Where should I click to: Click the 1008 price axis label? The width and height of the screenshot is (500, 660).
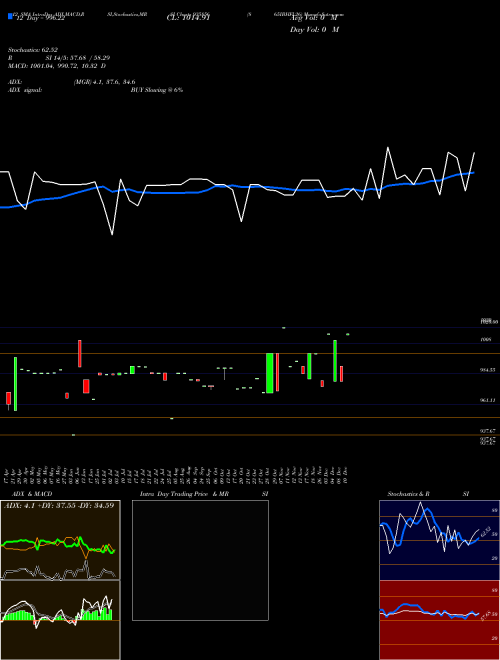coord(485,339)
